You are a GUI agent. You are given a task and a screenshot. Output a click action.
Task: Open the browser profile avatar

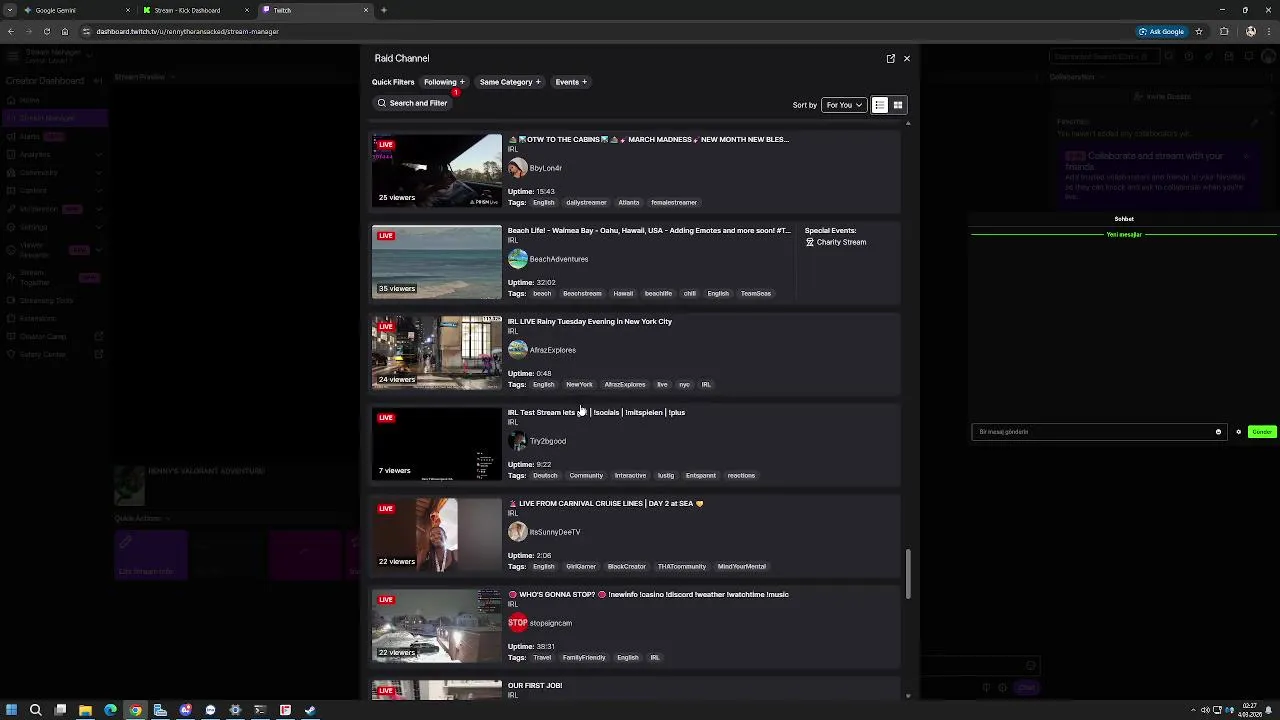click(1250, 31)
